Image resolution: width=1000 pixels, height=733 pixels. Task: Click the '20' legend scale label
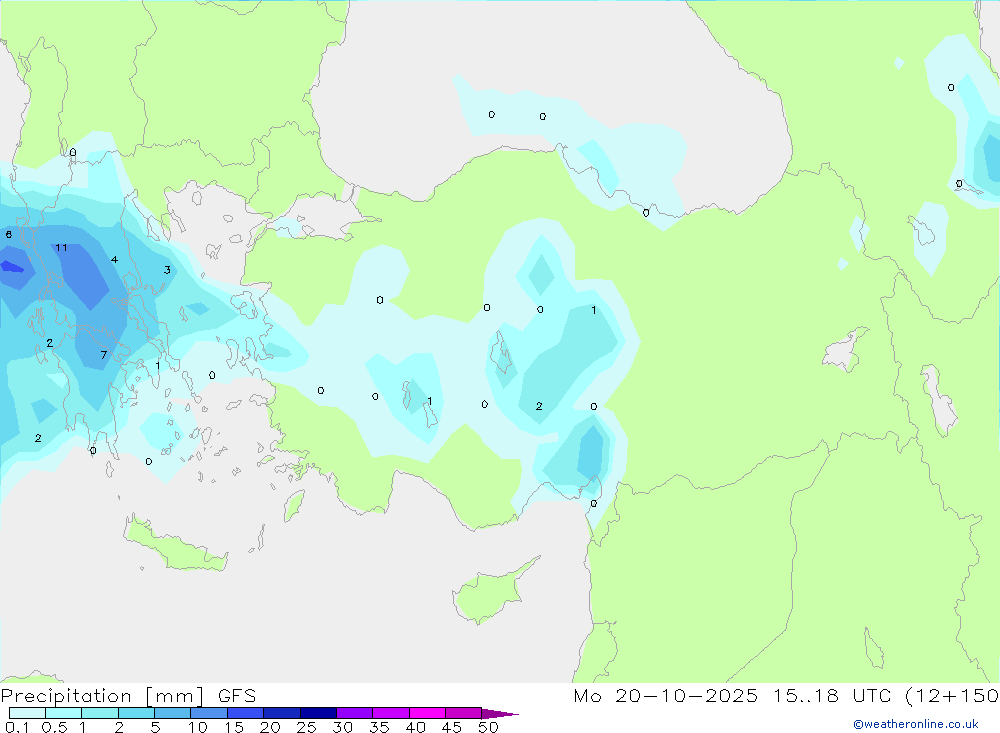tap(270, 727)
